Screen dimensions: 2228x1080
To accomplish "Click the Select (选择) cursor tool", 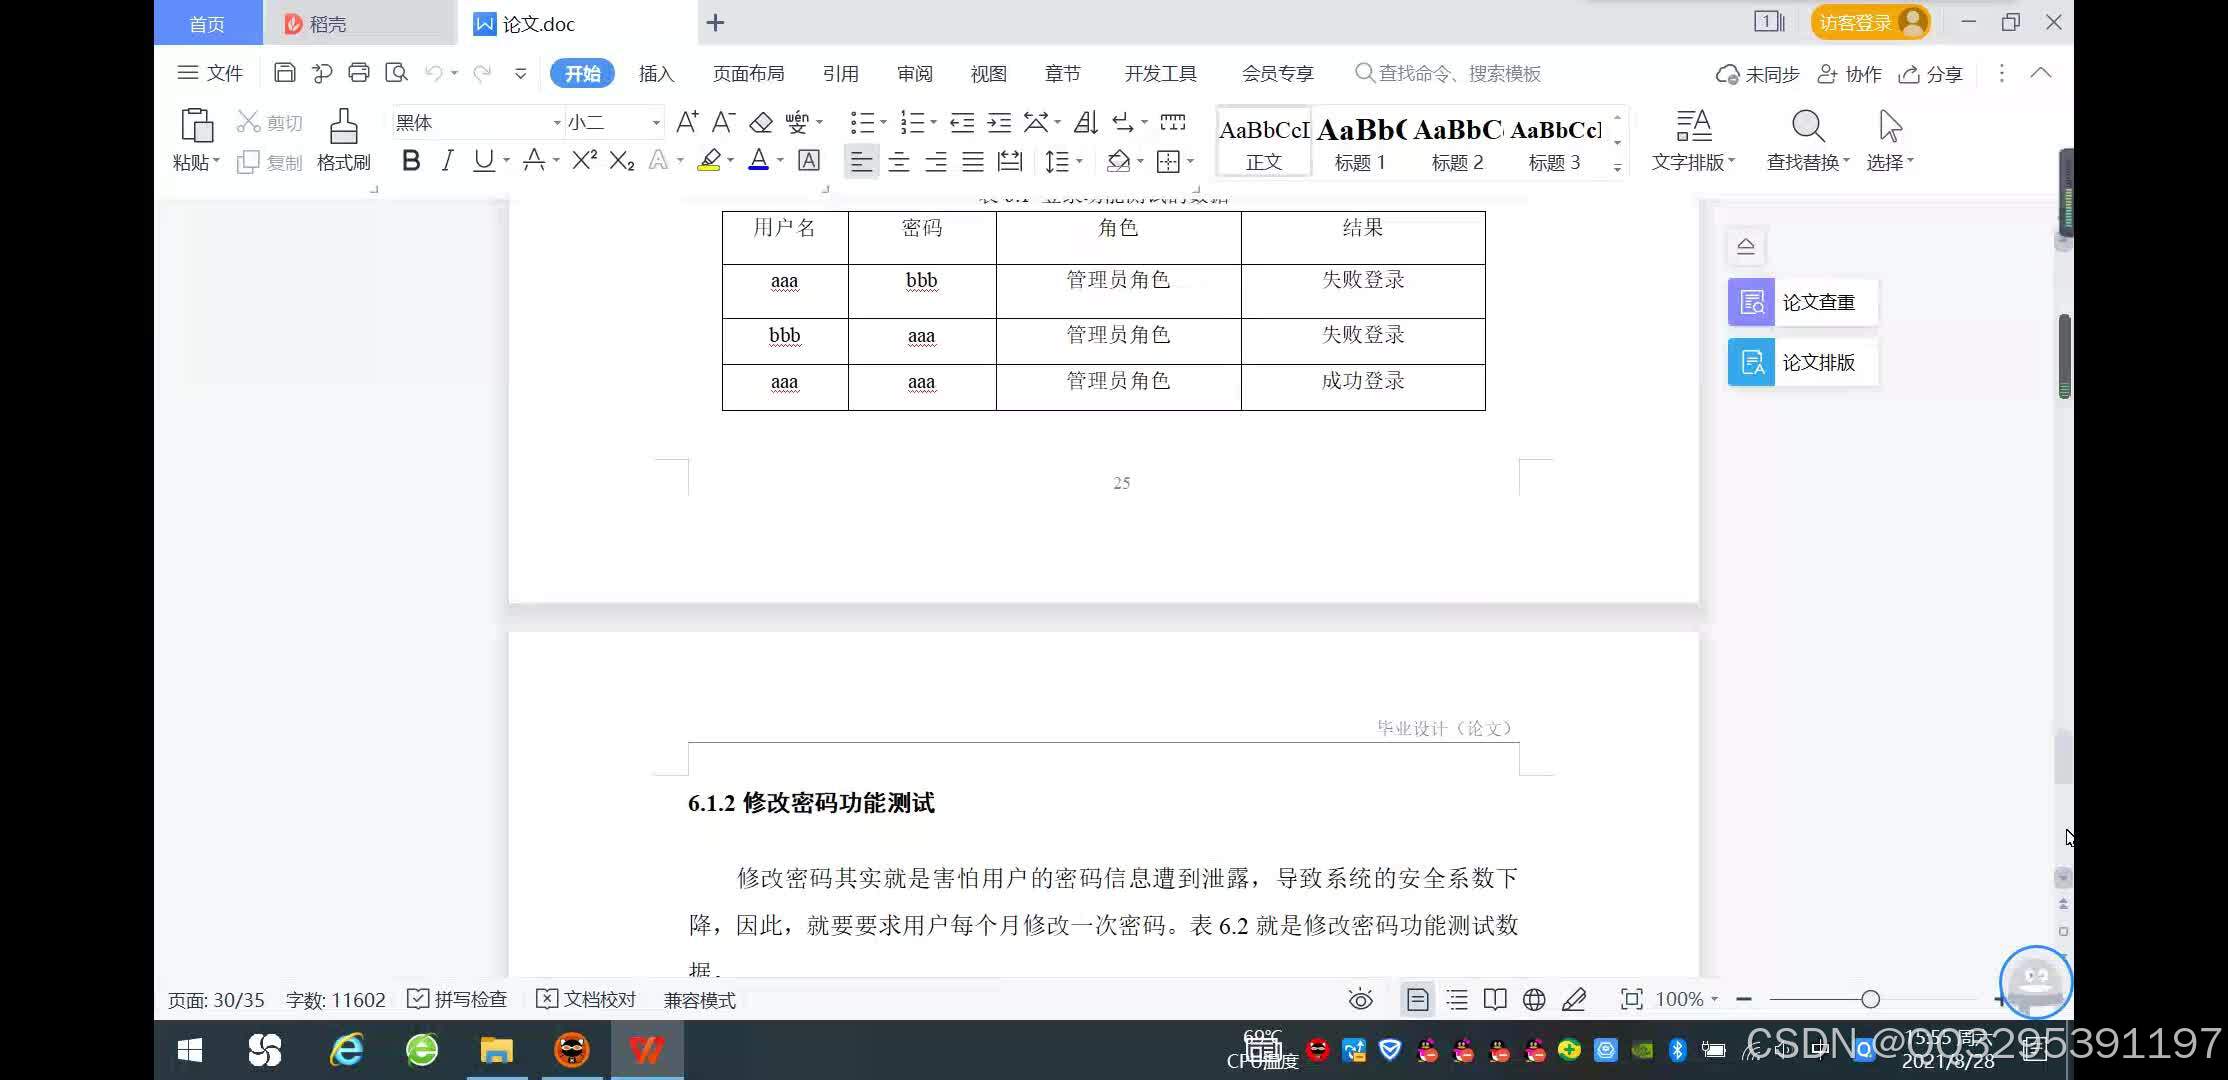I will coord(1889,140).
